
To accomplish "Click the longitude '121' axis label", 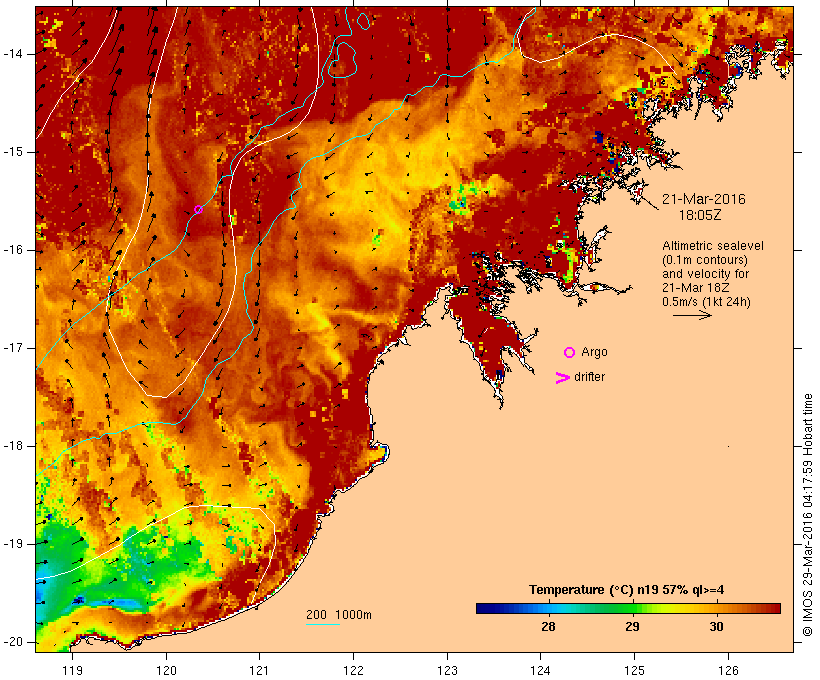I will (x=259, y=670).
